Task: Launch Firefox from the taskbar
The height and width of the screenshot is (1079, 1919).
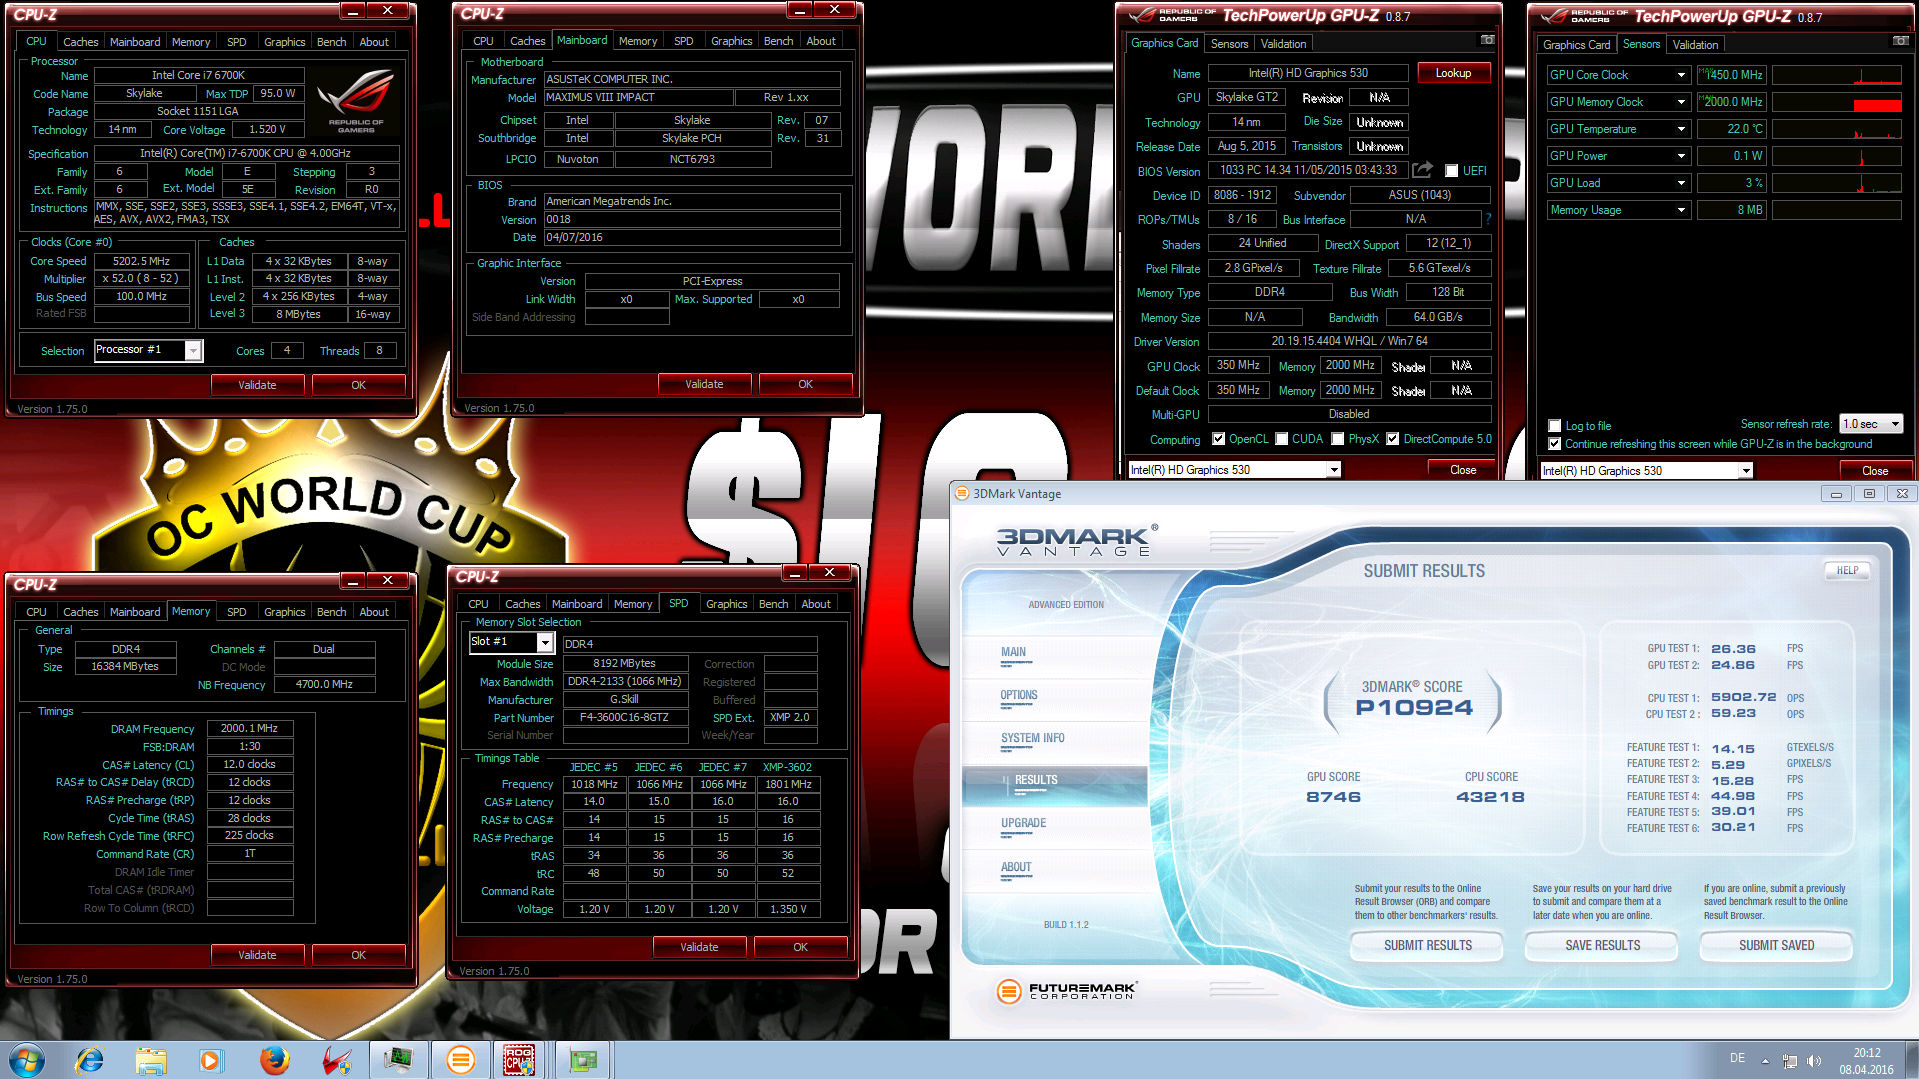Action: (x=274, y=1060)
